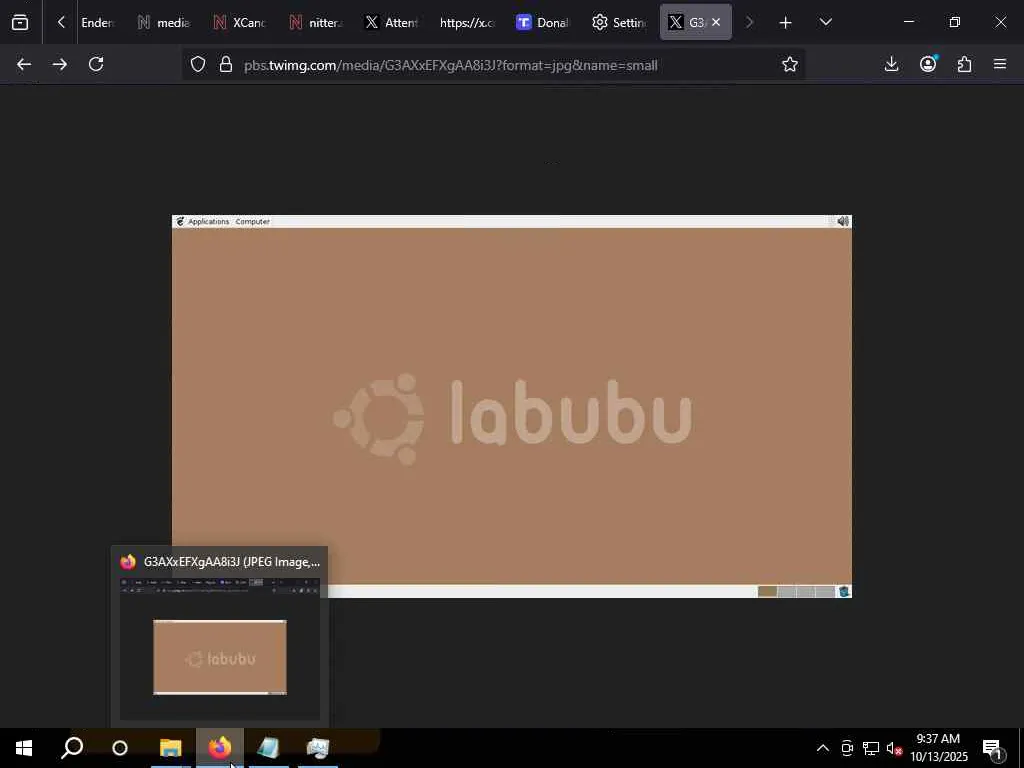Viewport: 1024px width, 768px height.
Task: Open File Explorer from taskbar
Action: point(170,748)
